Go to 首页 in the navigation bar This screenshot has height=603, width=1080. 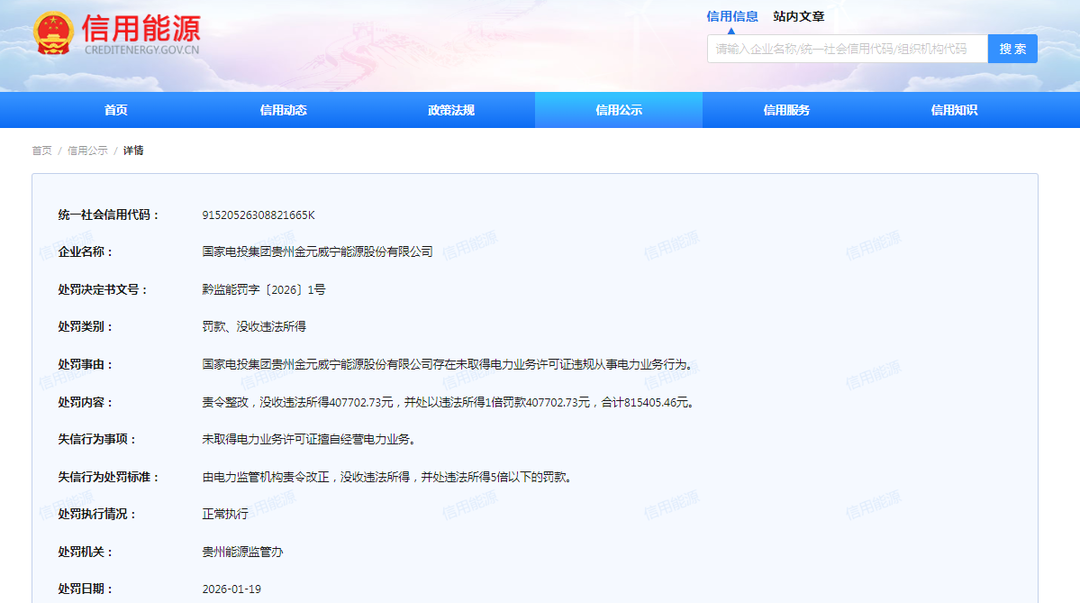coord(116,110)
